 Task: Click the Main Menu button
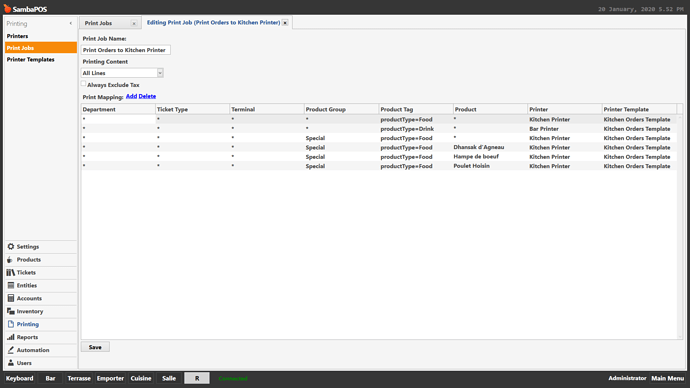click(668, 378)
